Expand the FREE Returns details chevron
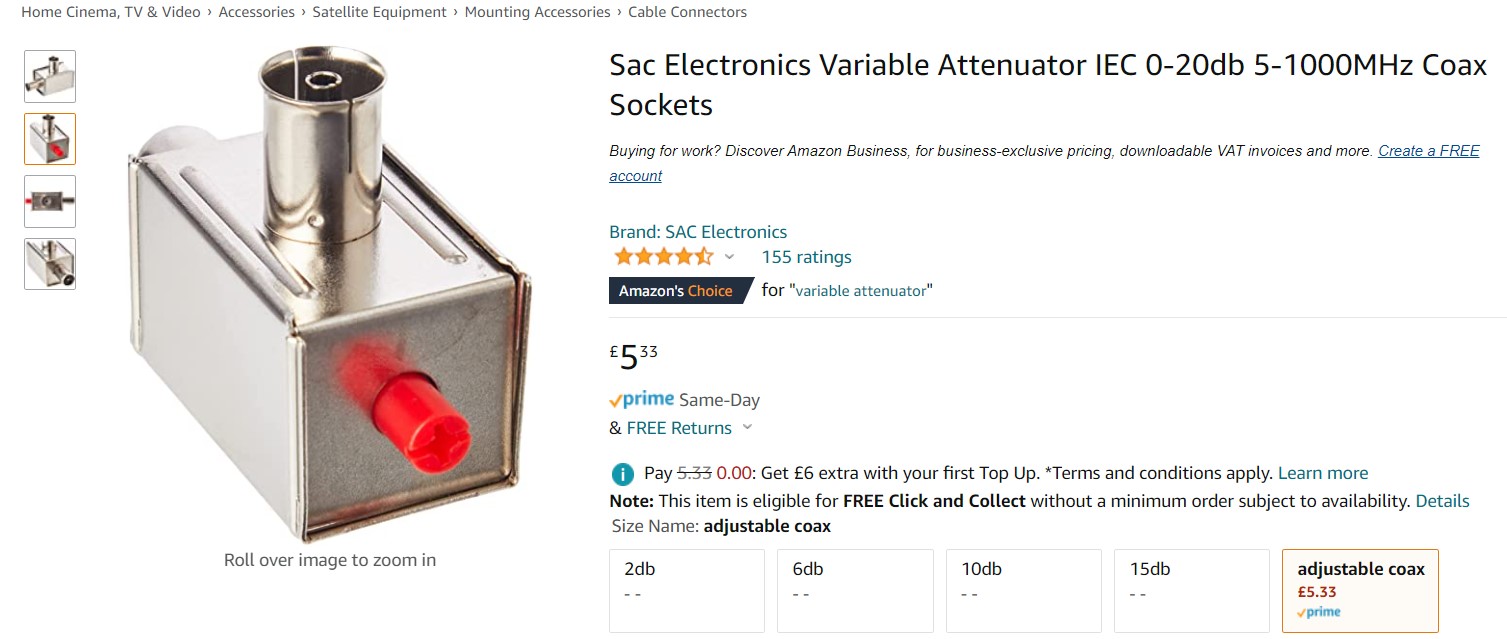The height and width of the screenshot is (639, 1507). (747, 427)
